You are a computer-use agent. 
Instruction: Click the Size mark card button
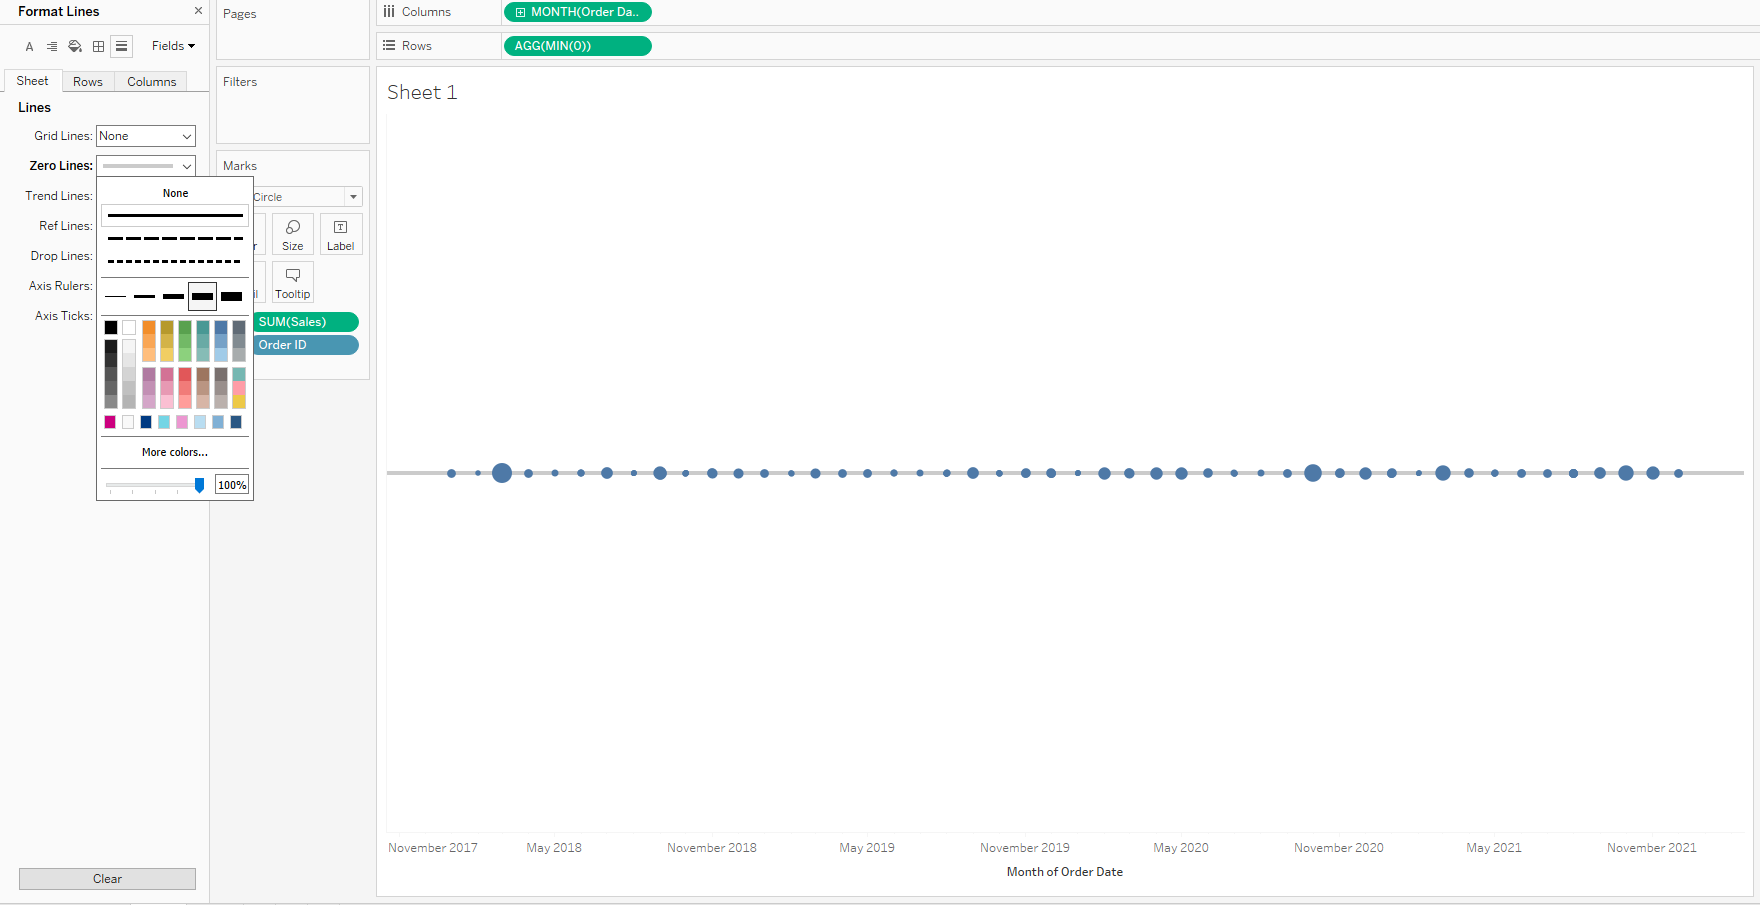click(293, 234)
